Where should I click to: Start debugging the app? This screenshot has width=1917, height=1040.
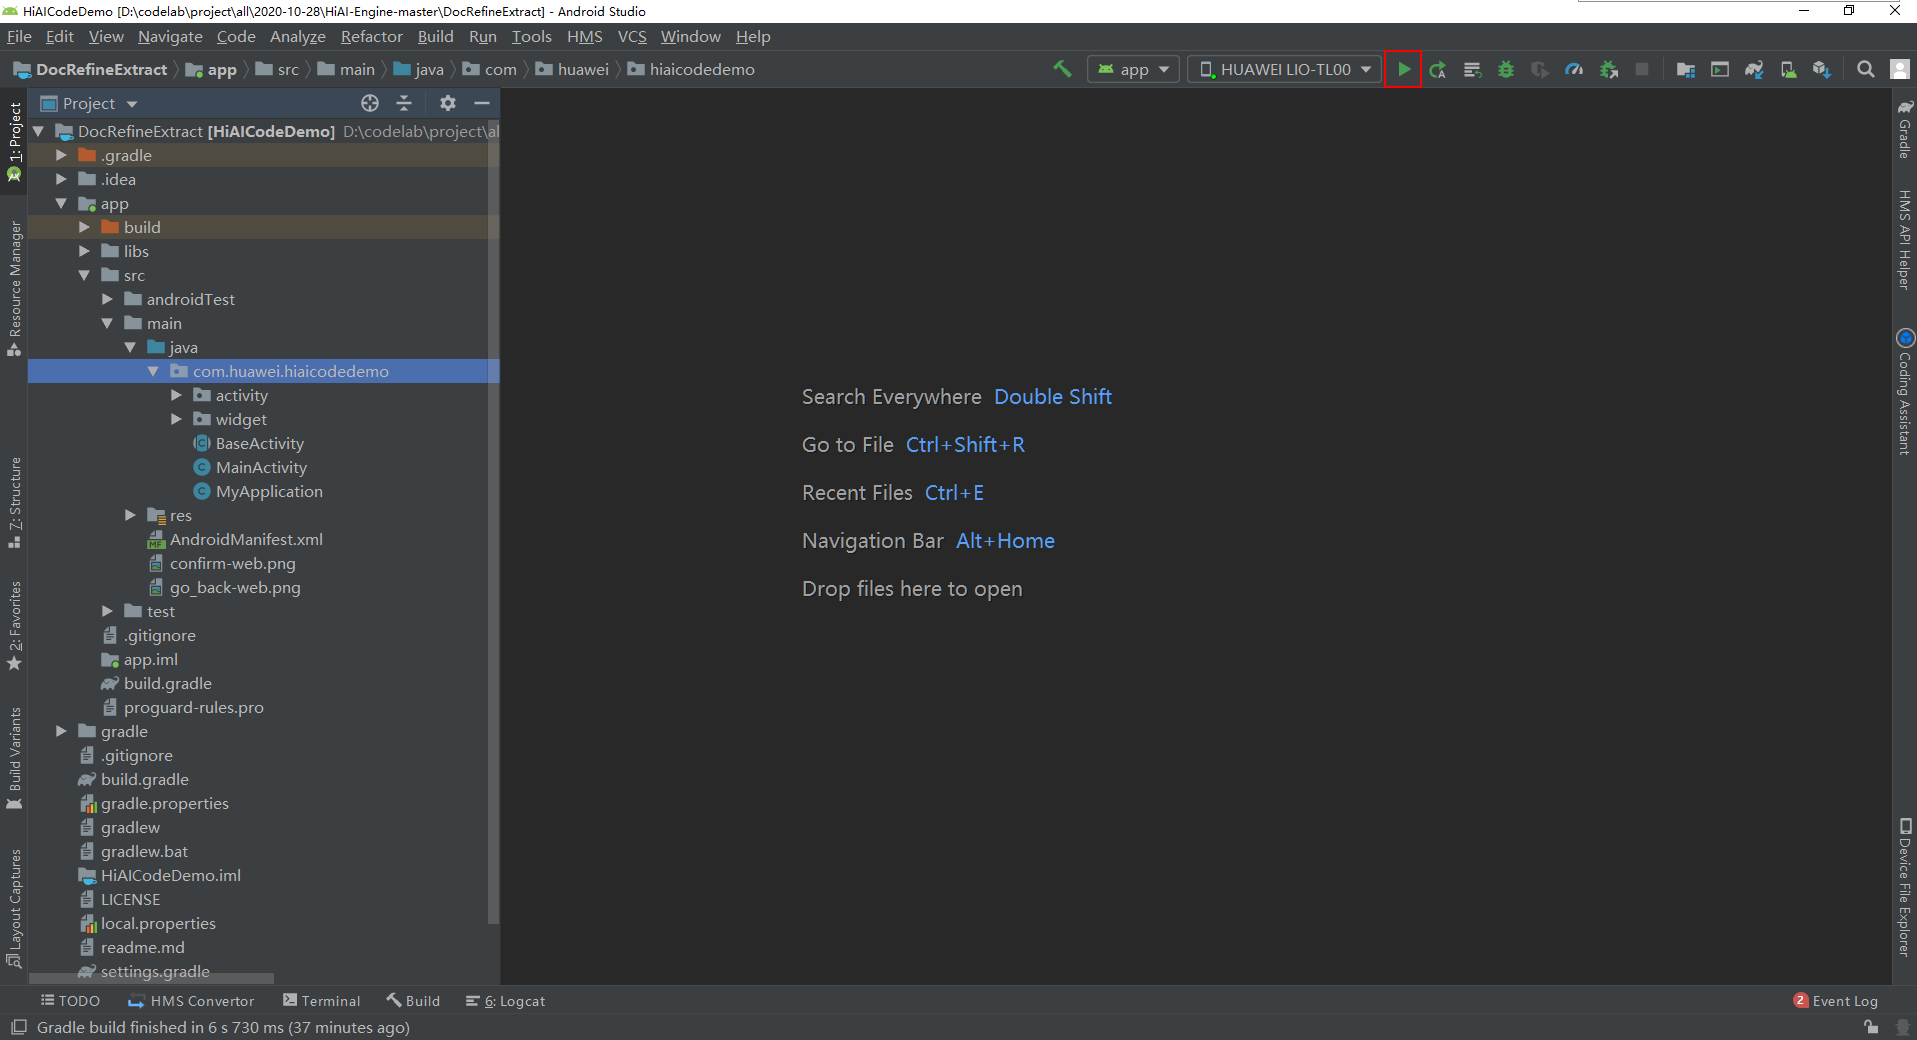click(x=1506, y=69)
